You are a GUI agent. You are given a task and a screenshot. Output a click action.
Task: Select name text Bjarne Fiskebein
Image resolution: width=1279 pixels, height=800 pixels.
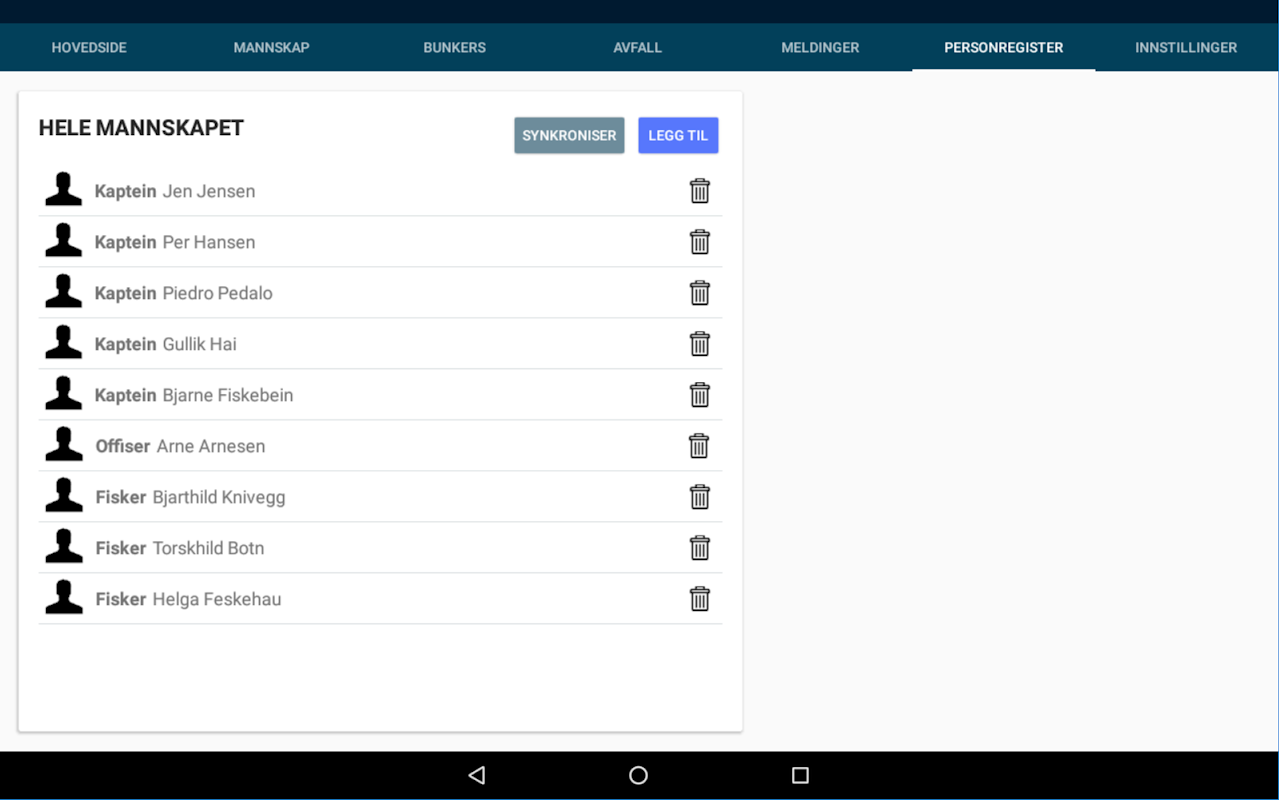coord(228,395)
